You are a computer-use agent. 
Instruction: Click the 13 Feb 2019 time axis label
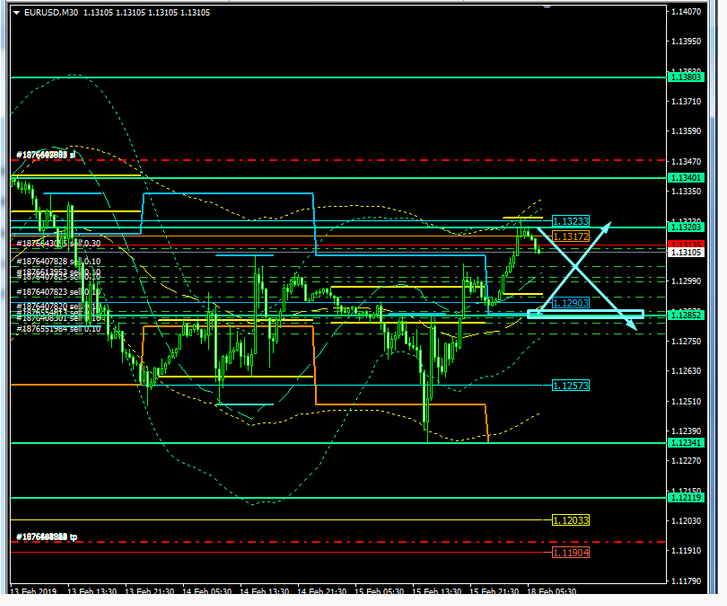point(32,591)
